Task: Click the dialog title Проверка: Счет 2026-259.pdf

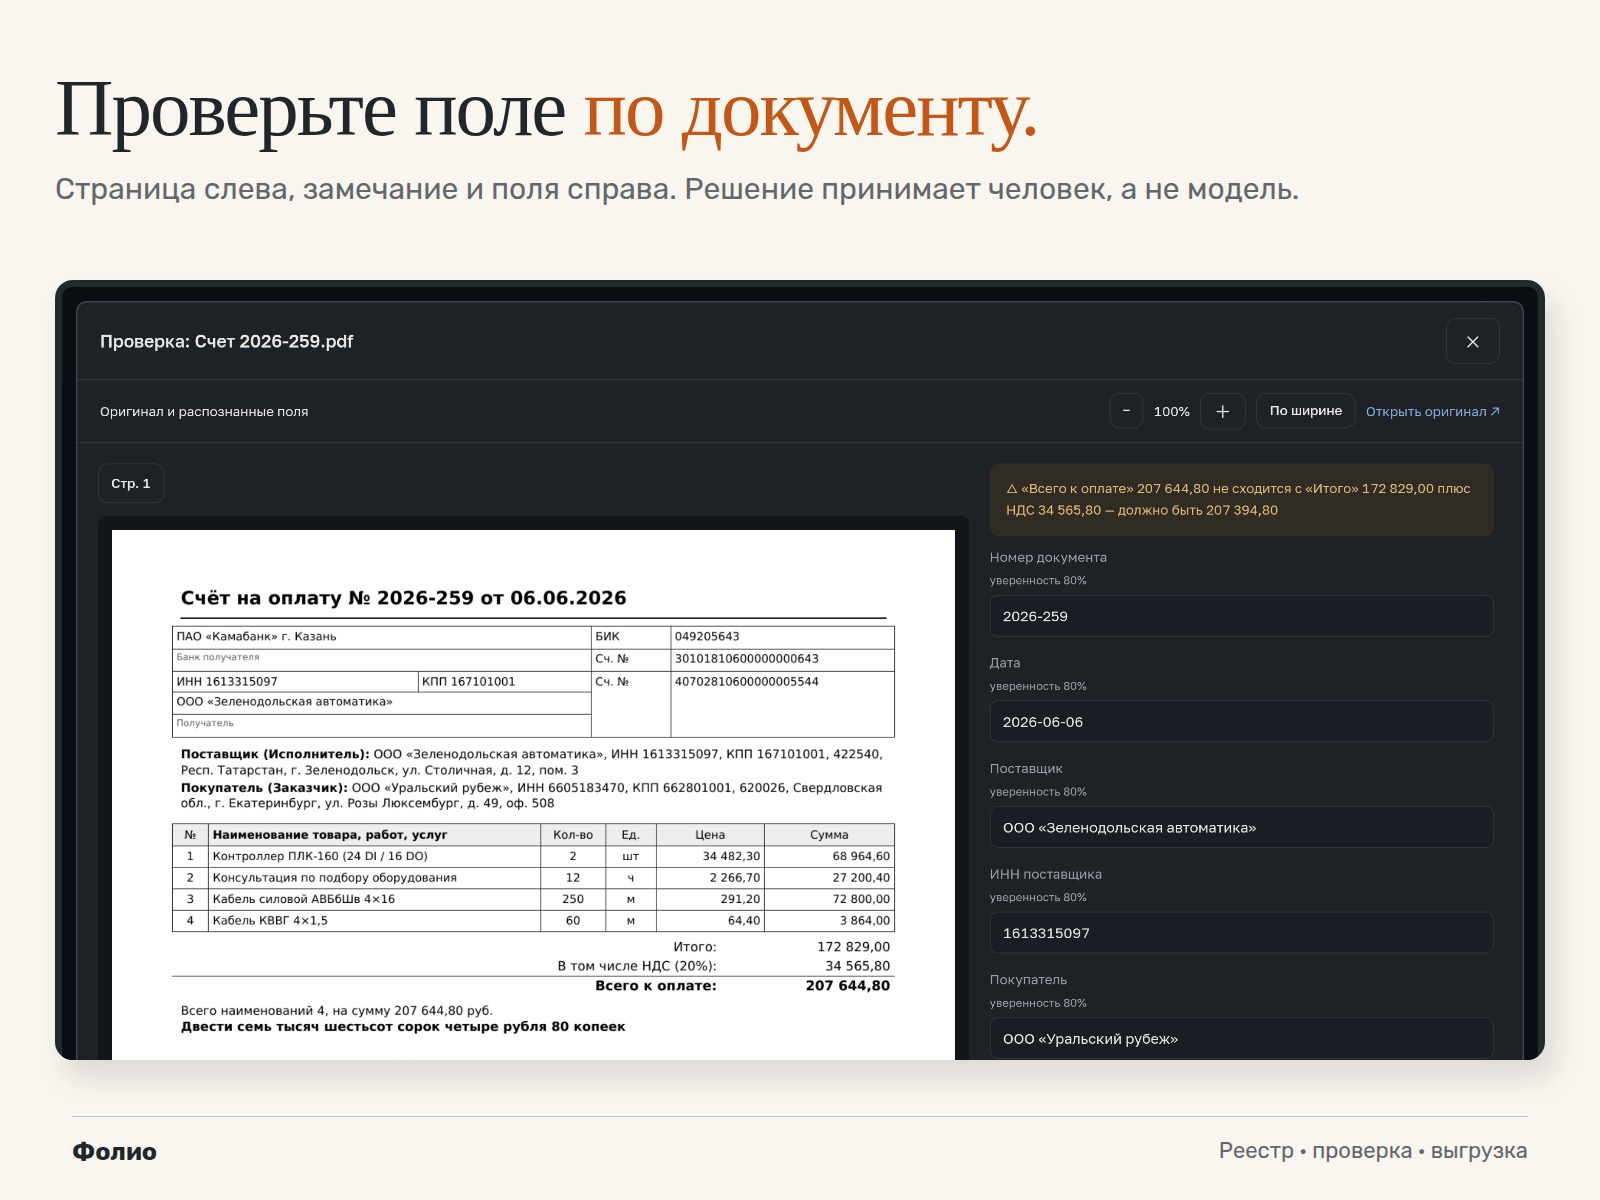Action: [227, 341]
